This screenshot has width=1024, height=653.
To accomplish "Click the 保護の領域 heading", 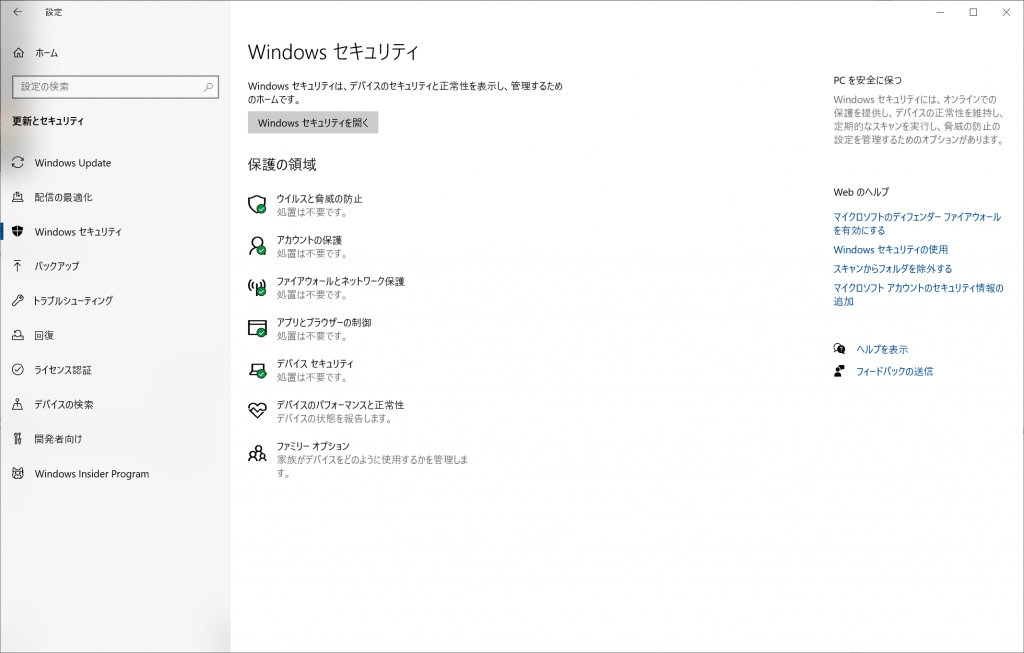I will point(282,165).
